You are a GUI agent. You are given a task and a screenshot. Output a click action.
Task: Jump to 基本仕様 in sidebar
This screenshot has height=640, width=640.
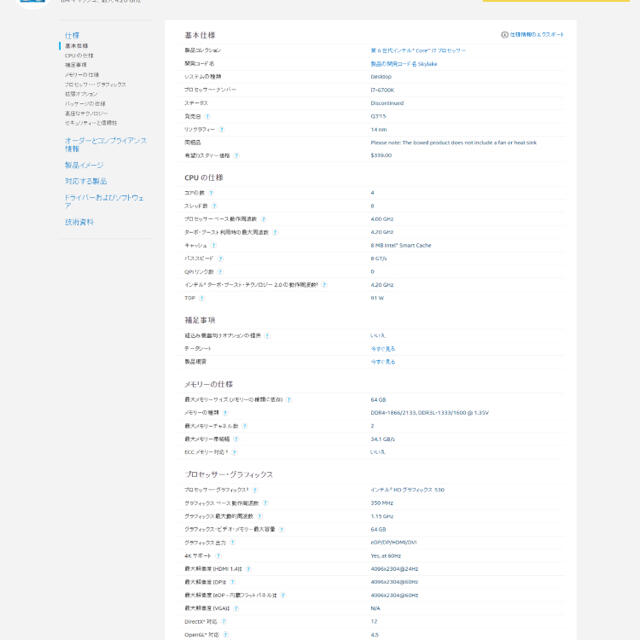click(76, 46)
